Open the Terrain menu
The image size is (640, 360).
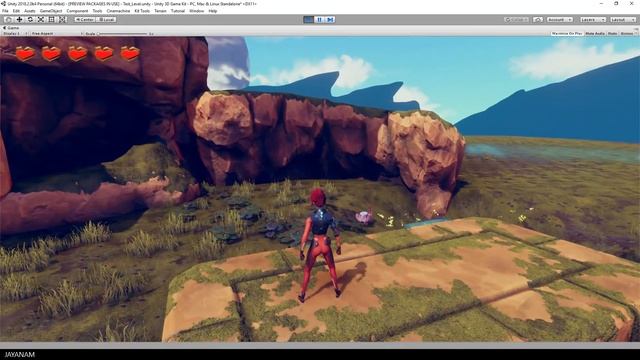(160, 11)
